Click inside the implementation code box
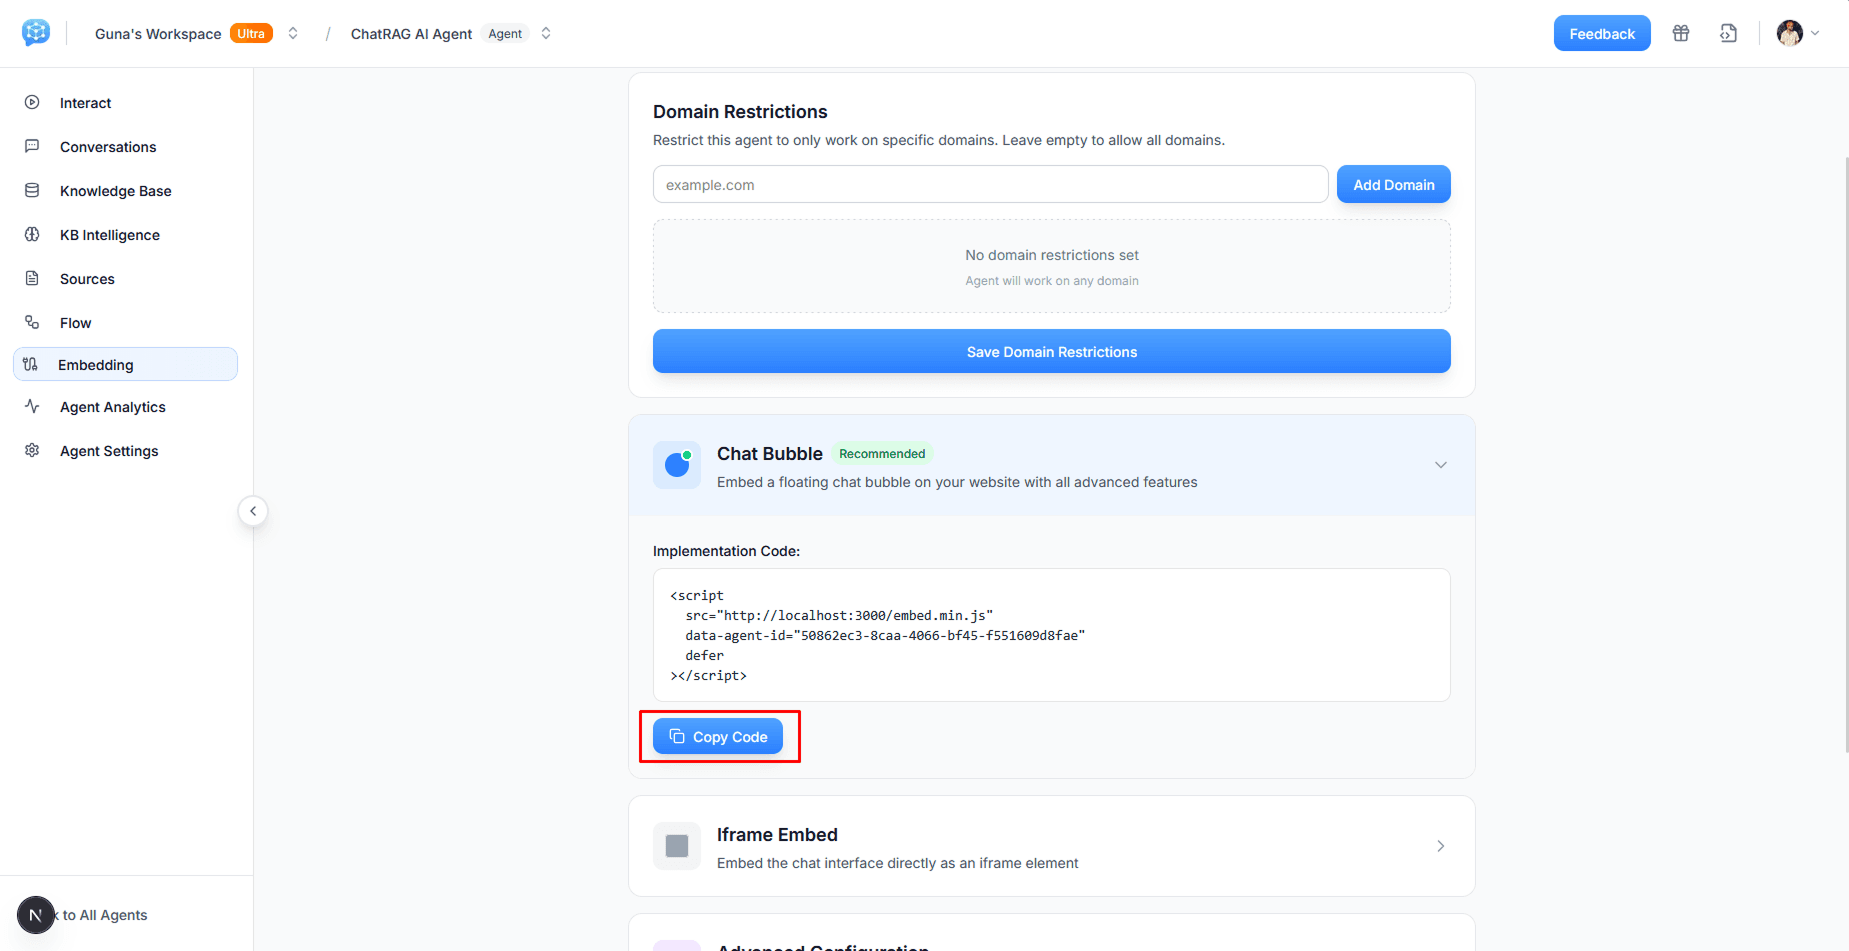This screenshot has height=951, width=1849. tap(1051, 635)
